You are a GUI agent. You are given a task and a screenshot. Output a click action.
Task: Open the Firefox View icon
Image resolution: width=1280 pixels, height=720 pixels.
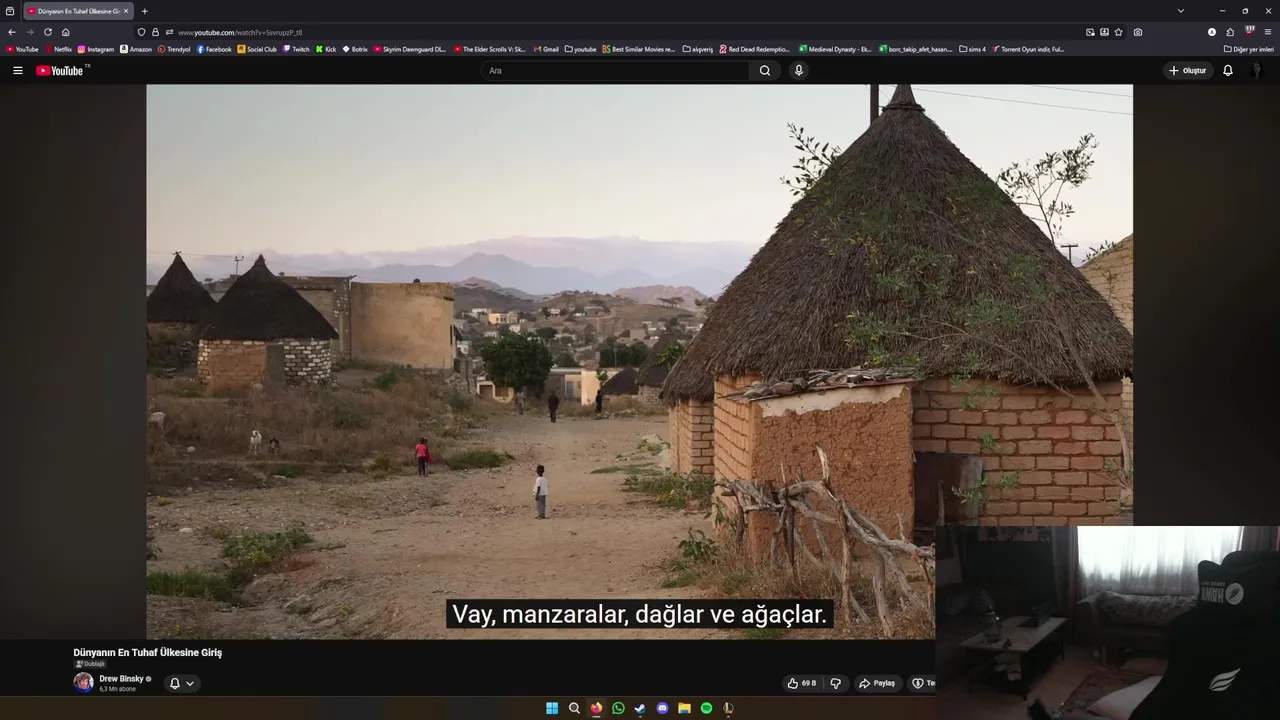(10, 11)
